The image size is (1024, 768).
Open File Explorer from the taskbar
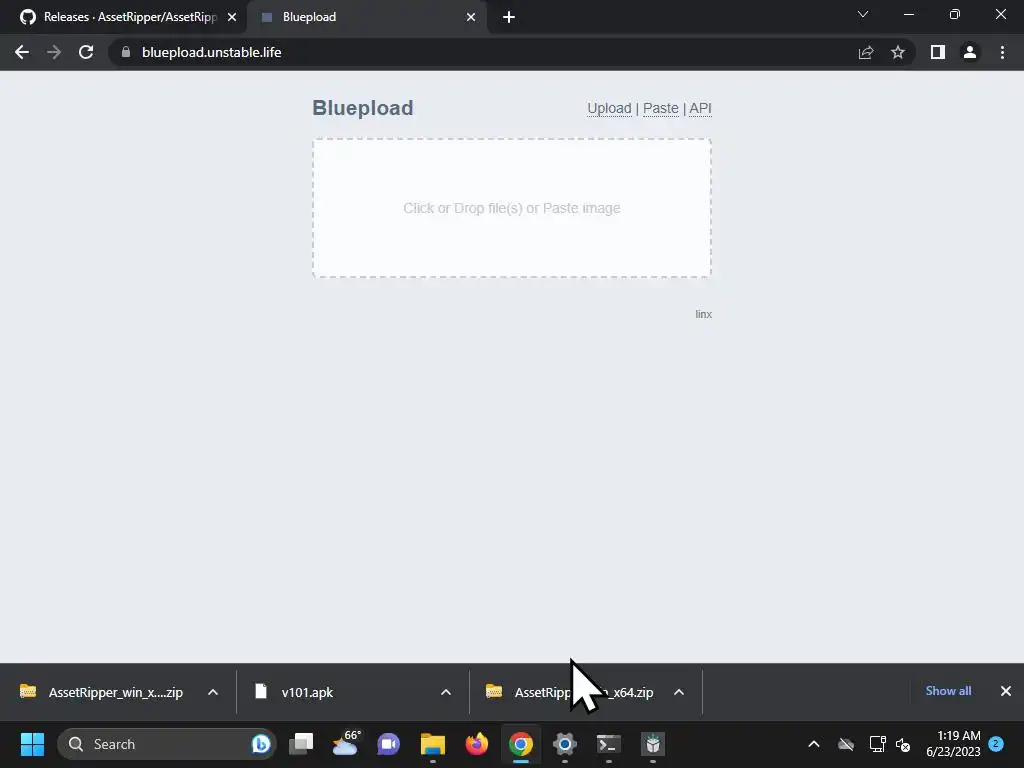pyautogui.click(x=432, y=744)
